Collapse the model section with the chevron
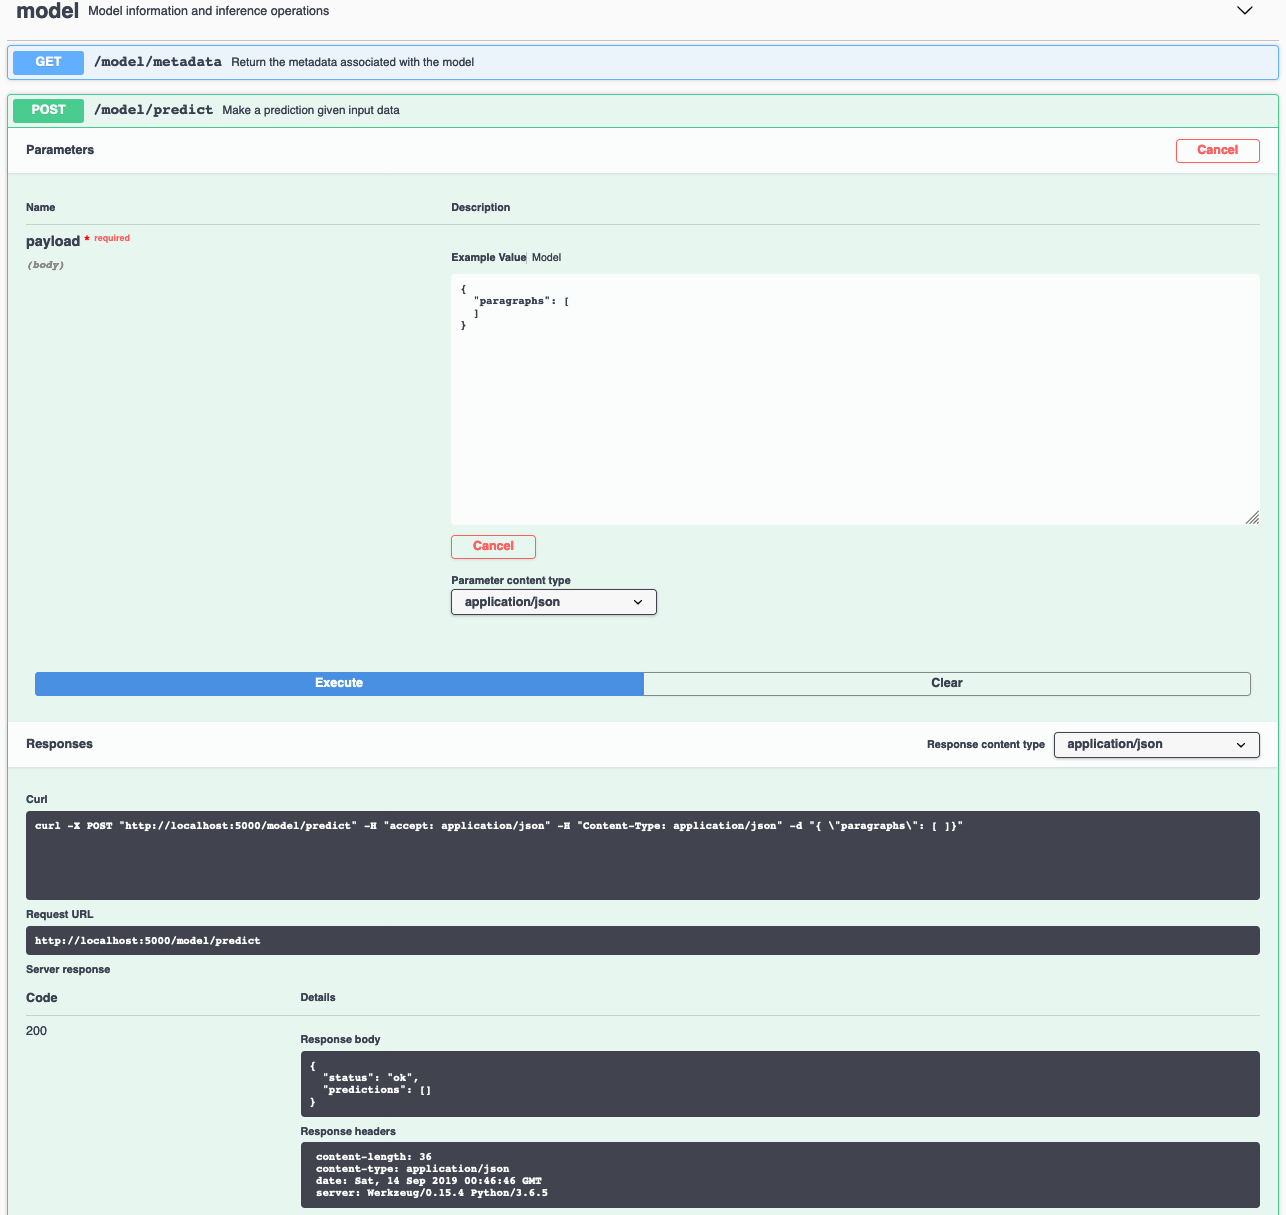The width and height of the screenshot is (1286, 1215). (1244, 10)
